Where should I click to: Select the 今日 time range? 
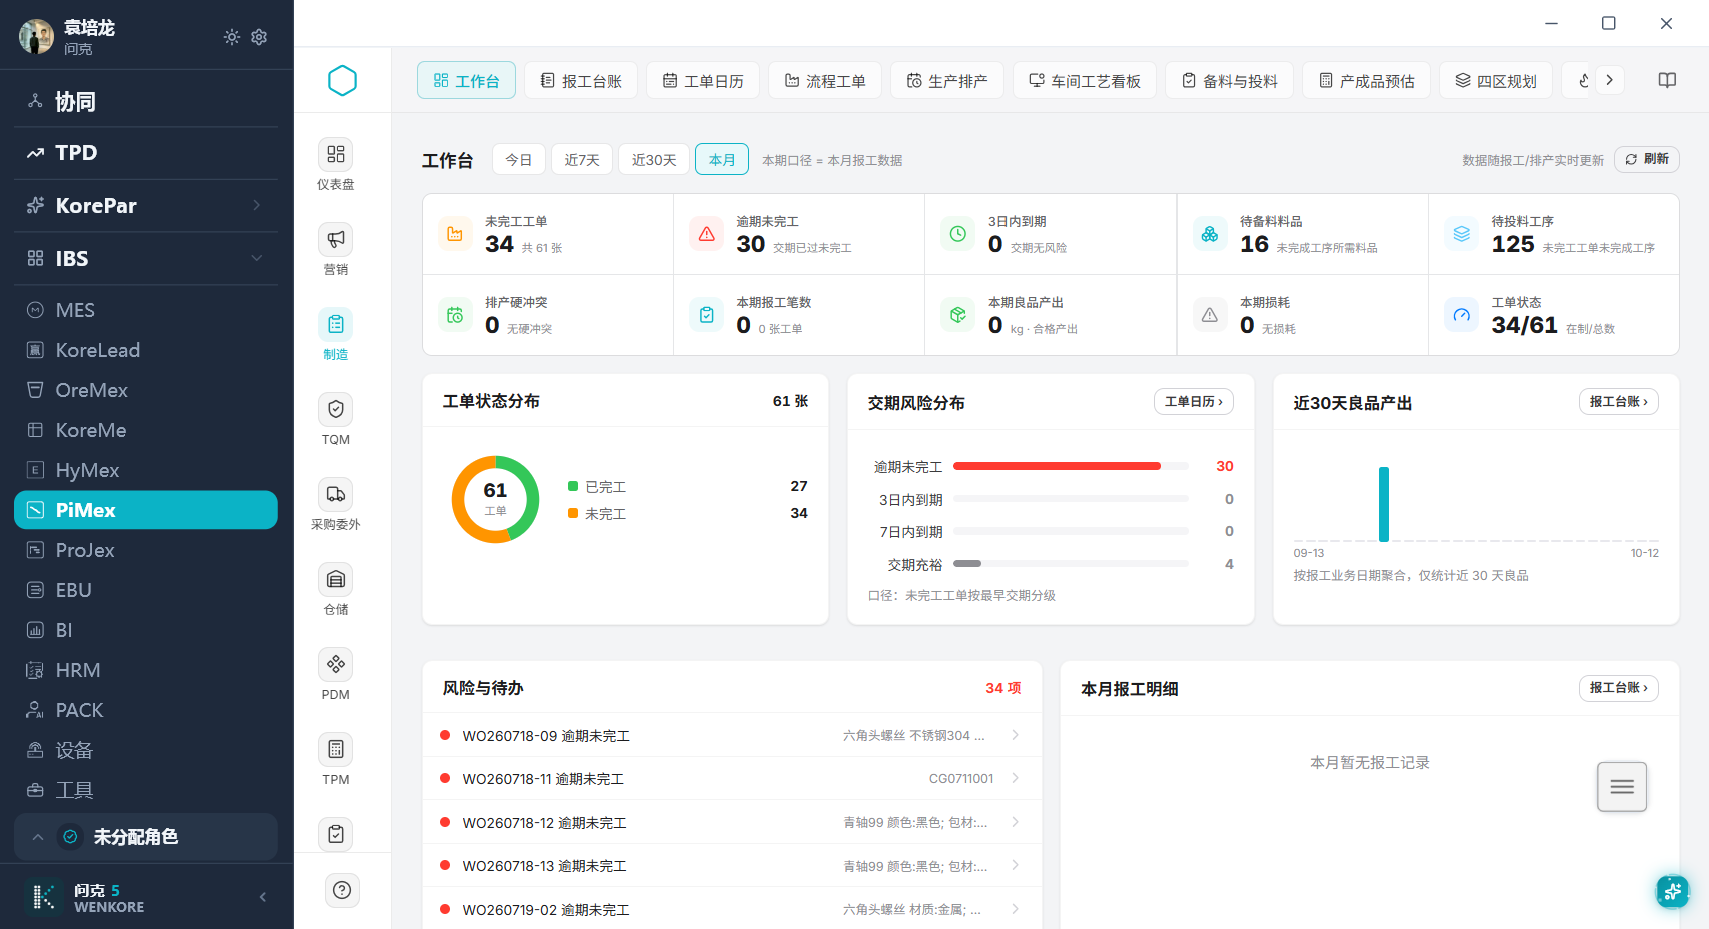518,160
